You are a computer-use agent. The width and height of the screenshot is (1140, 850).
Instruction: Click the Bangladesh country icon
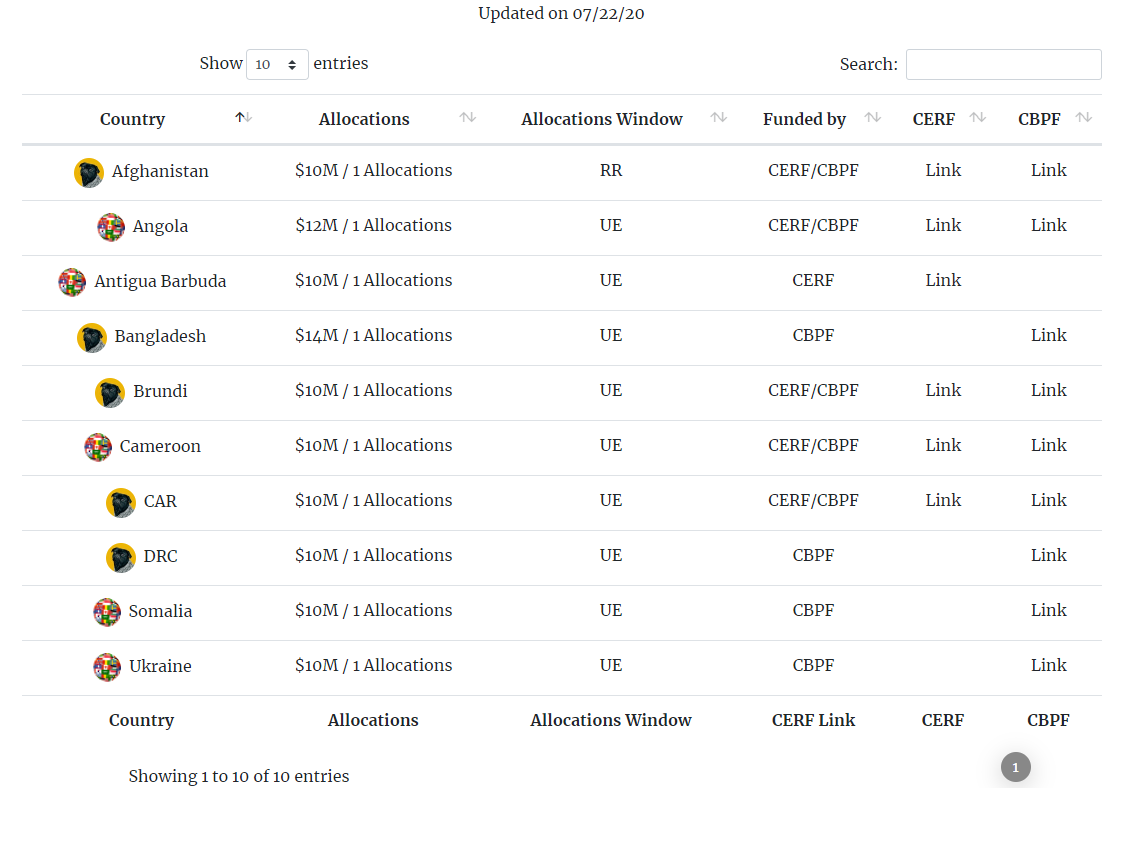tap(92, 337)
